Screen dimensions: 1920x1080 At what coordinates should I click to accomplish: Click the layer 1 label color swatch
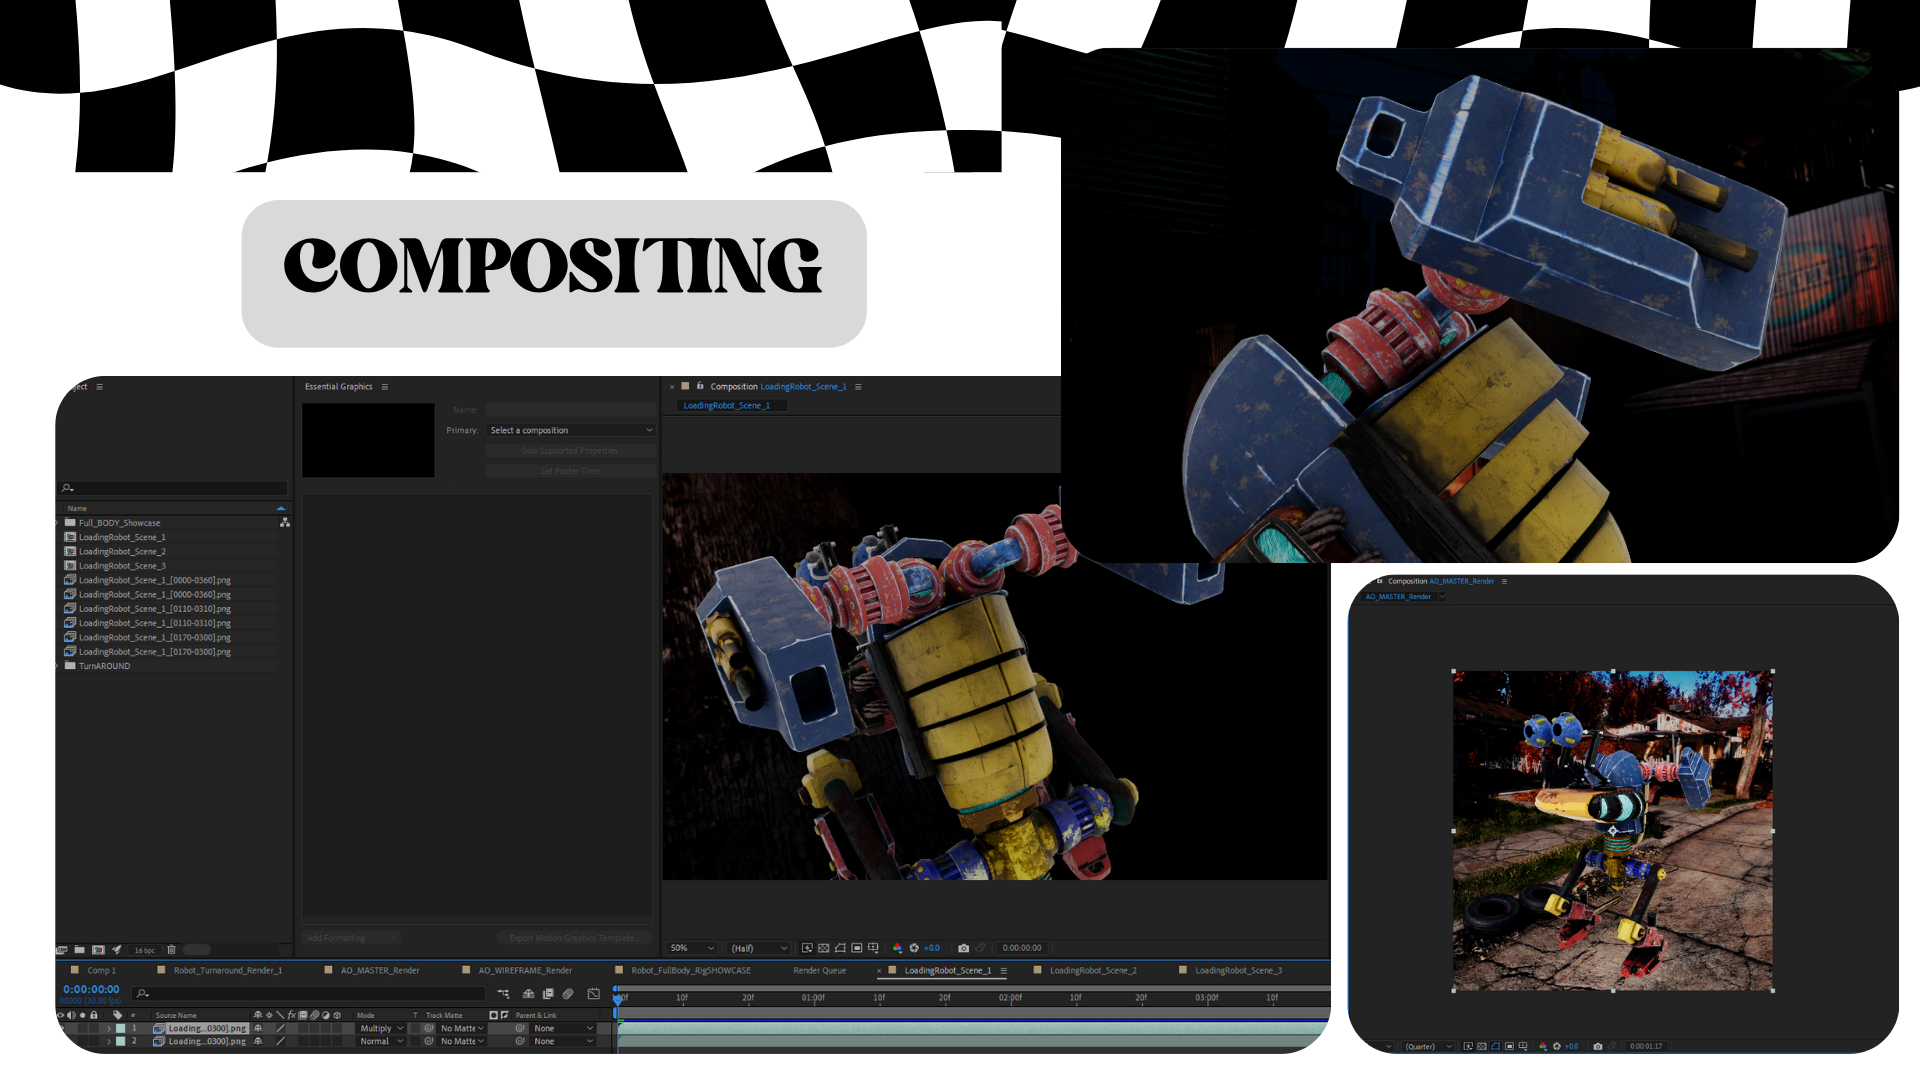click(121, 1028)
